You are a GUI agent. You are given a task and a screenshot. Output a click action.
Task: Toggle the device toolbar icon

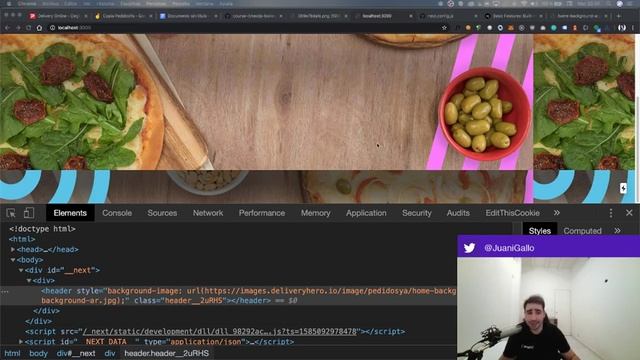pyautogui.click(x=29, y=213)
